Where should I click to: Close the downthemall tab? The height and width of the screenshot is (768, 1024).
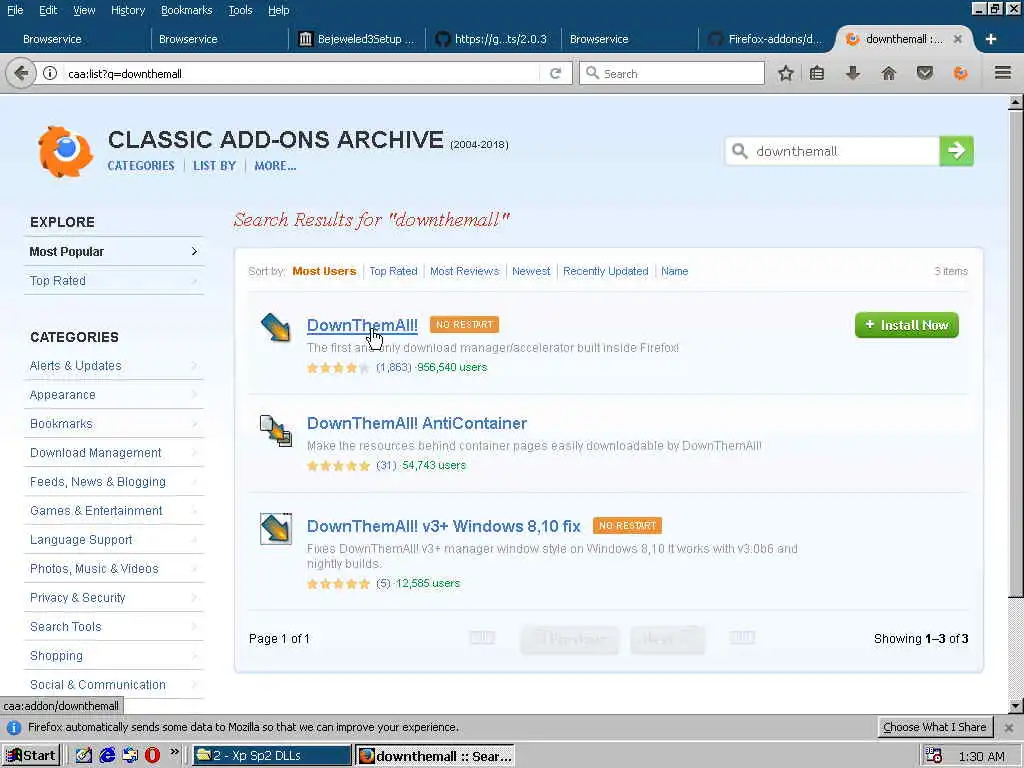click(957, 39)
